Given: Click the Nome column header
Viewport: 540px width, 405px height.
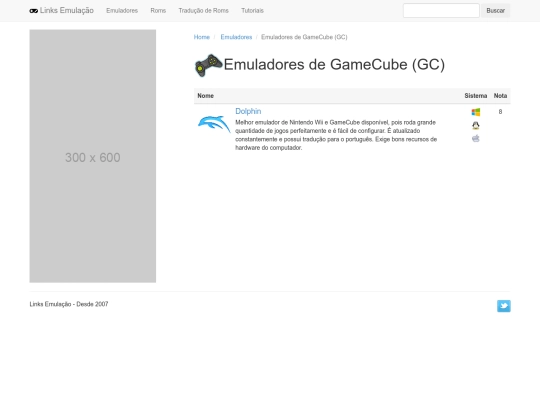Looking at the screenshot, I should (x=206, y=96).
